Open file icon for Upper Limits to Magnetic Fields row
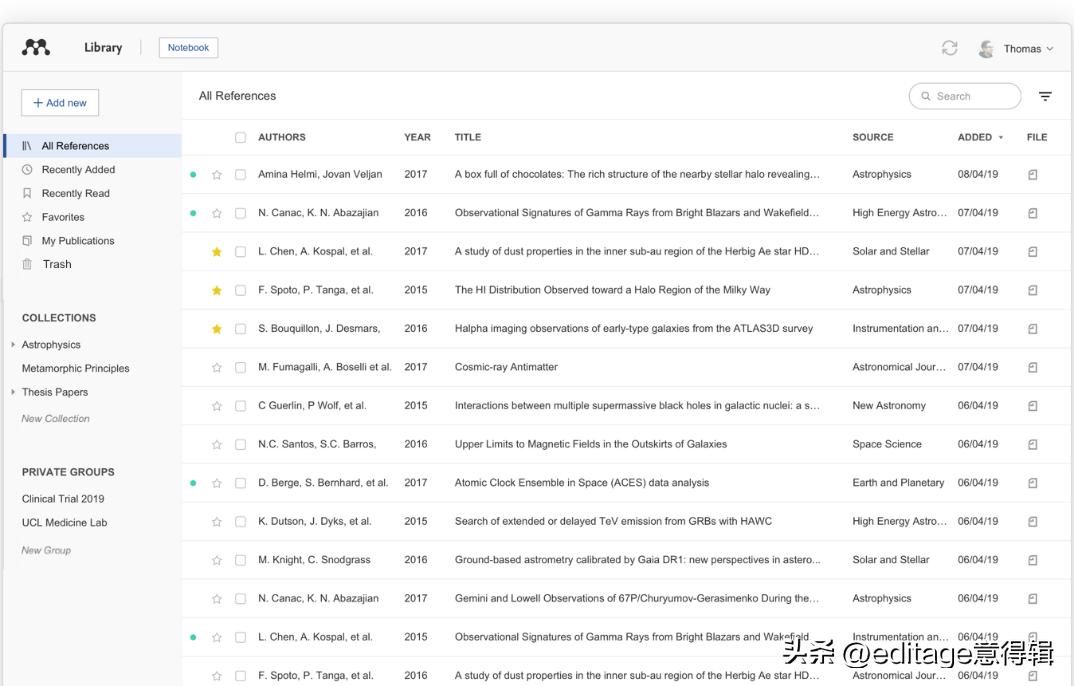 click(1032, 444)
